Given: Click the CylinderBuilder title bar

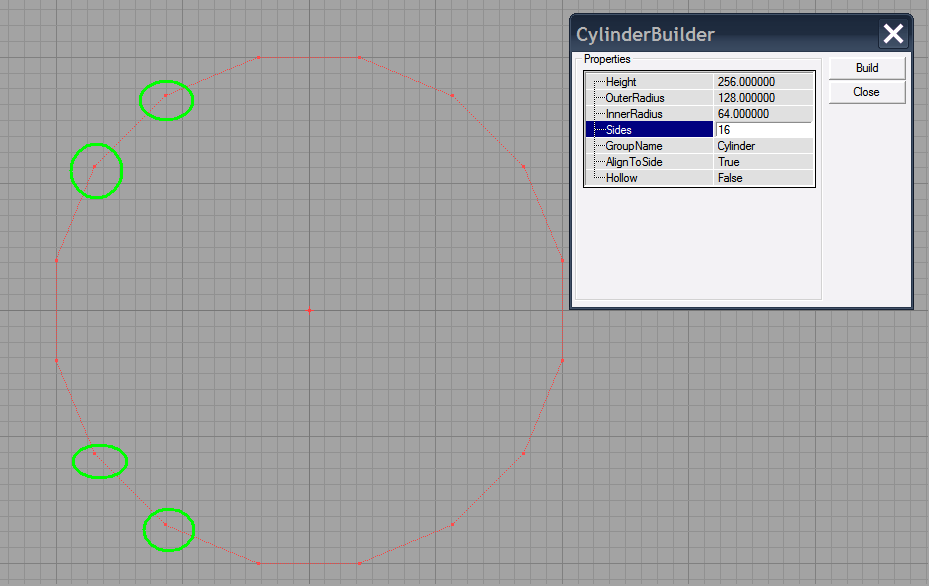Looking at the screenshot, I should pyautogui.click(x=700, y=33).
